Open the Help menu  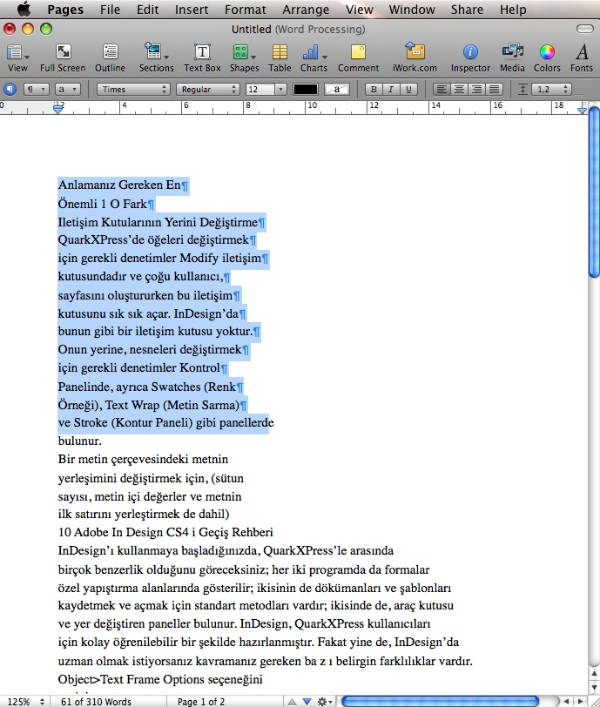pyautogui.click(x=513, y=9)
